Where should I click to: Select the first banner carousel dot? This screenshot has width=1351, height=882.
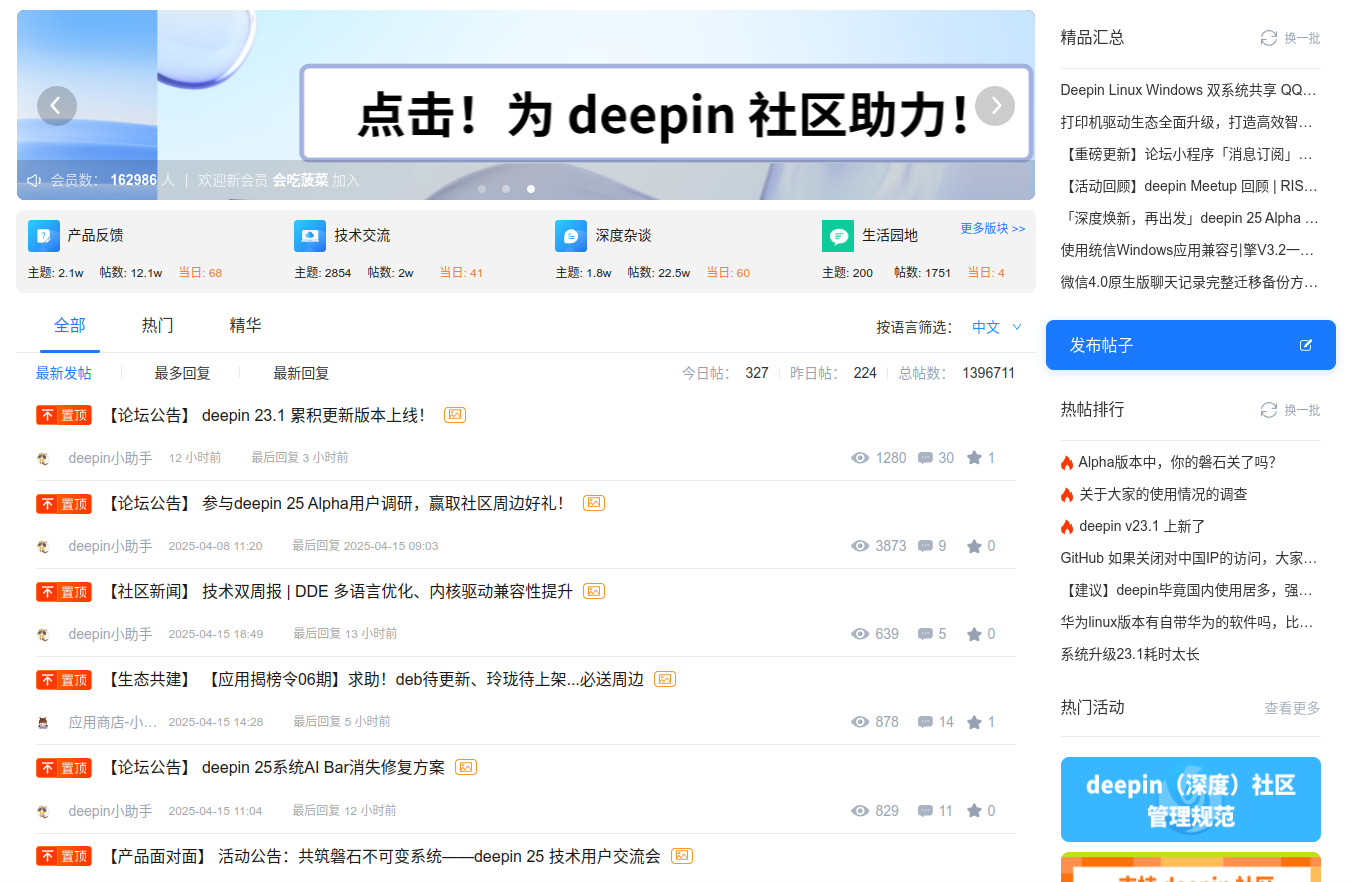click(482, 188)
